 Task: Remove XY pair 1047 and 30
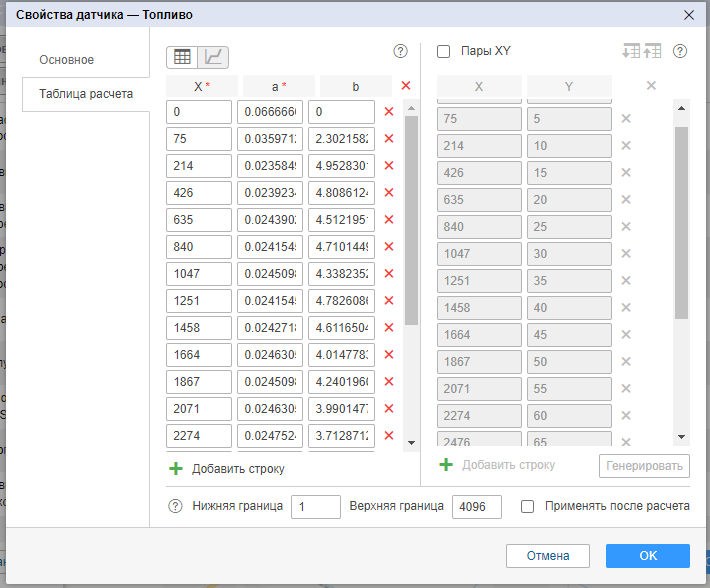(x=626, y=253)
